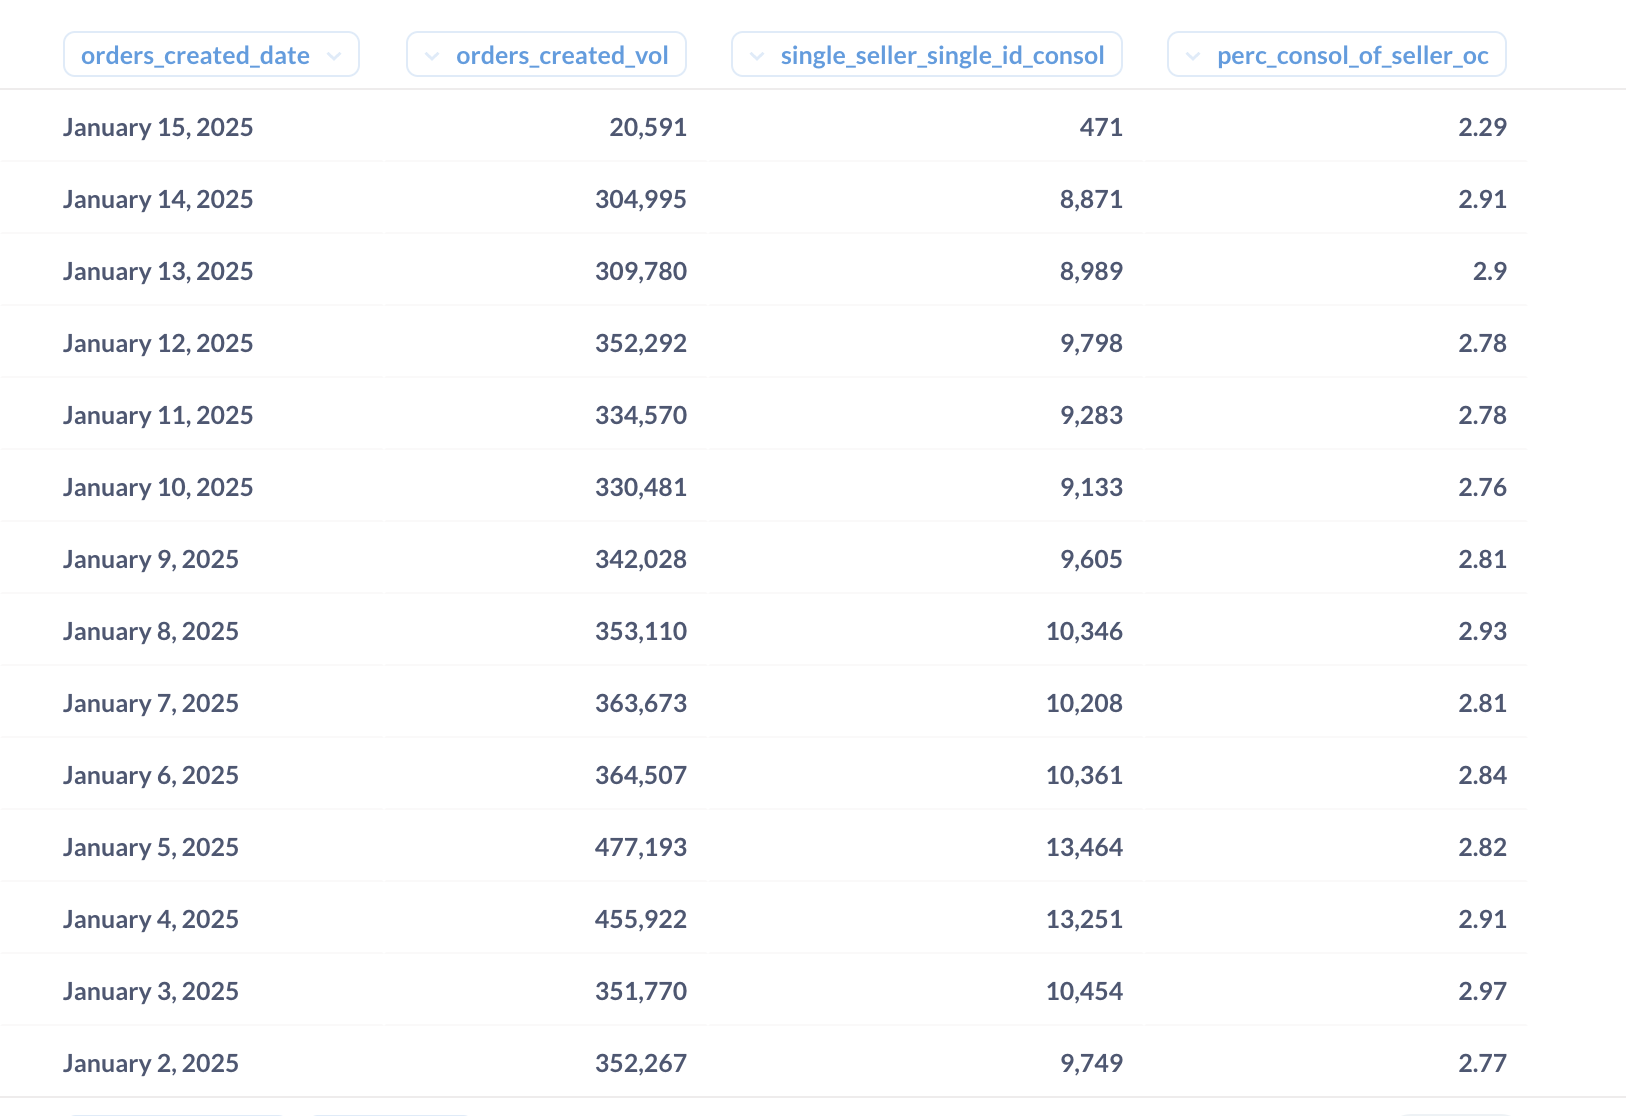This screenshot has height=1116, width=1626.
Task: Select the orders volume value 342,028
Action: coord(641,559)
